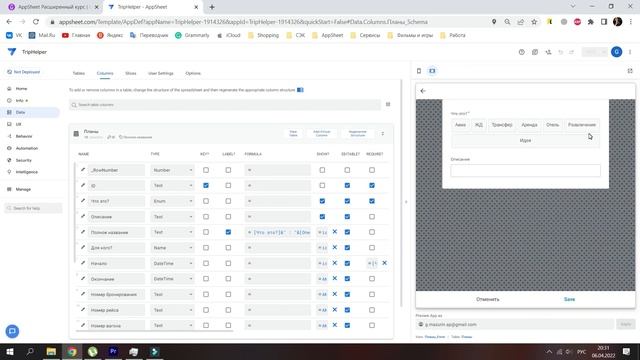Viewport: 640px width, 360px height.
Task: Remove the REQUIRE formula X in Начало row
Action: 384,263
